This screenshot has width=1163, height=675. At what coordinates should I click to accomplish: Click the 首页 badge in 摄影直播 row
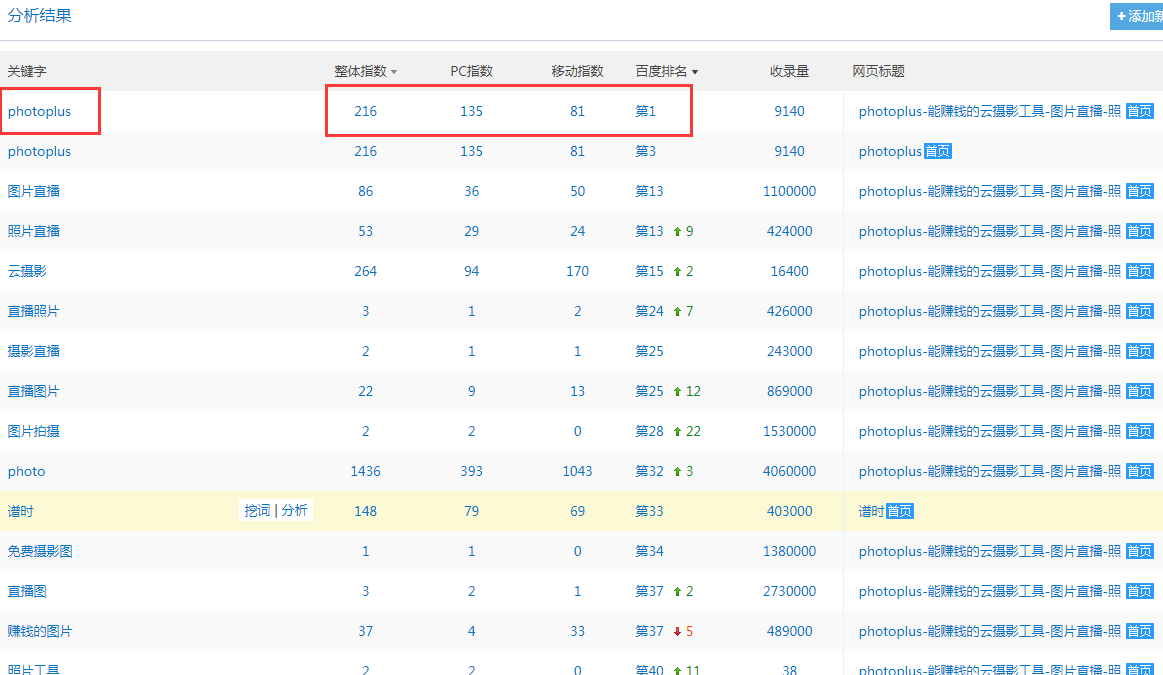click(x=1139, y=352)
